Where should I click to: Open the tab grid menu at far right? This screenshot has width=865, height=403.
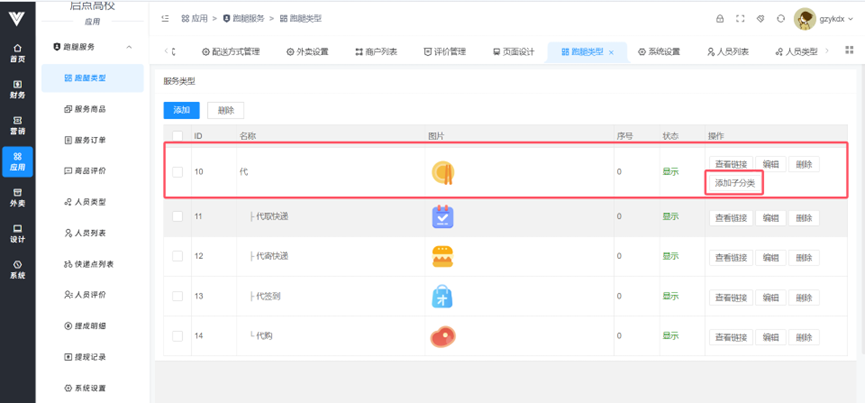pyautogui.click(x=849, y=51)
